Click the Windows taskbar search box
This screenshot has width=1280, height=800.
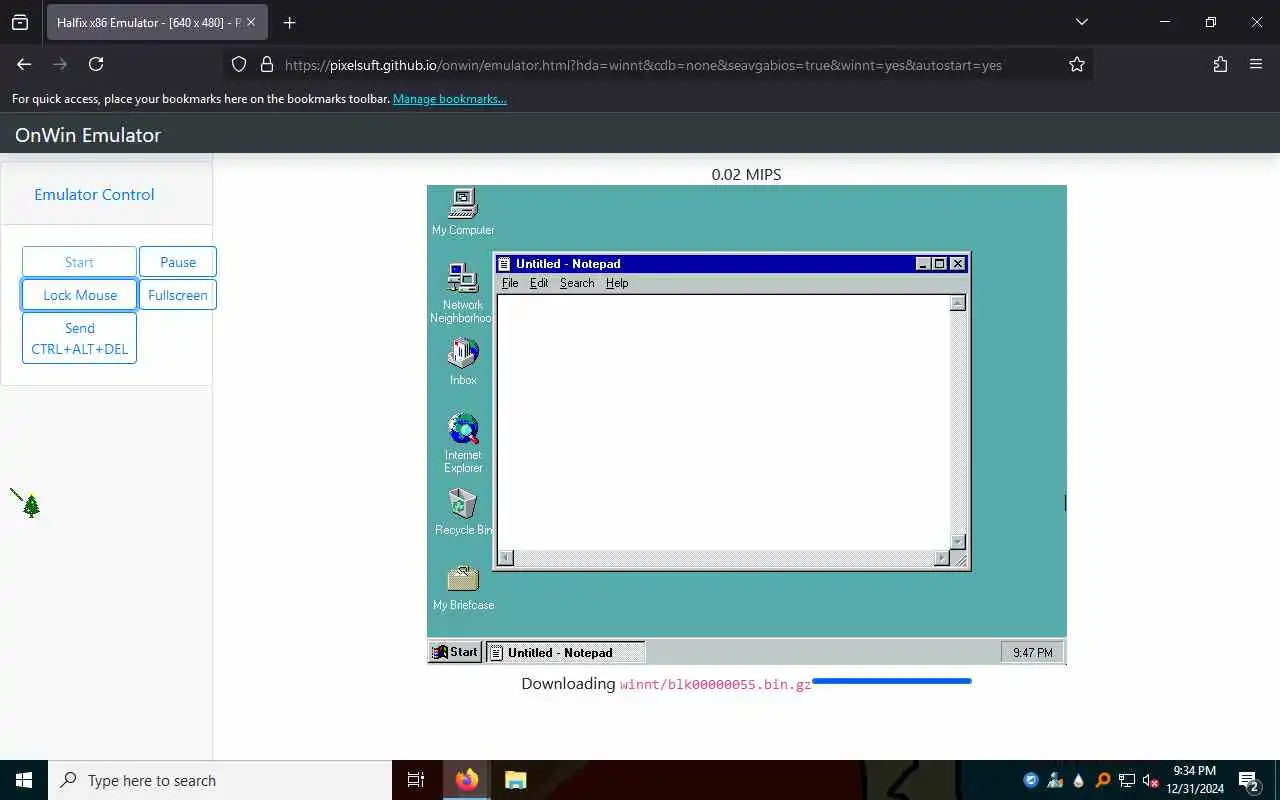[x=220, y=780]
